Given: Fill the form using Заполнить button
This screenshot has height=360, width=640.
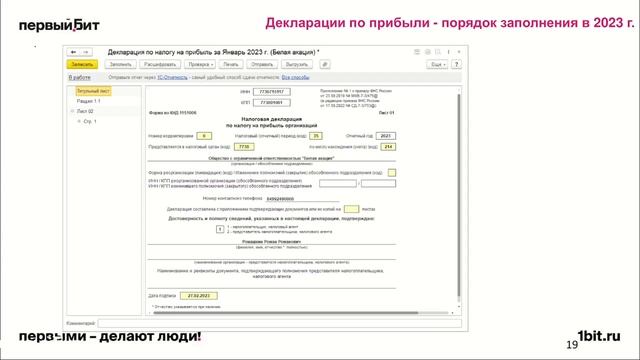Looking at the screenshot, I should pyautogui.click(x=120, y=64).
